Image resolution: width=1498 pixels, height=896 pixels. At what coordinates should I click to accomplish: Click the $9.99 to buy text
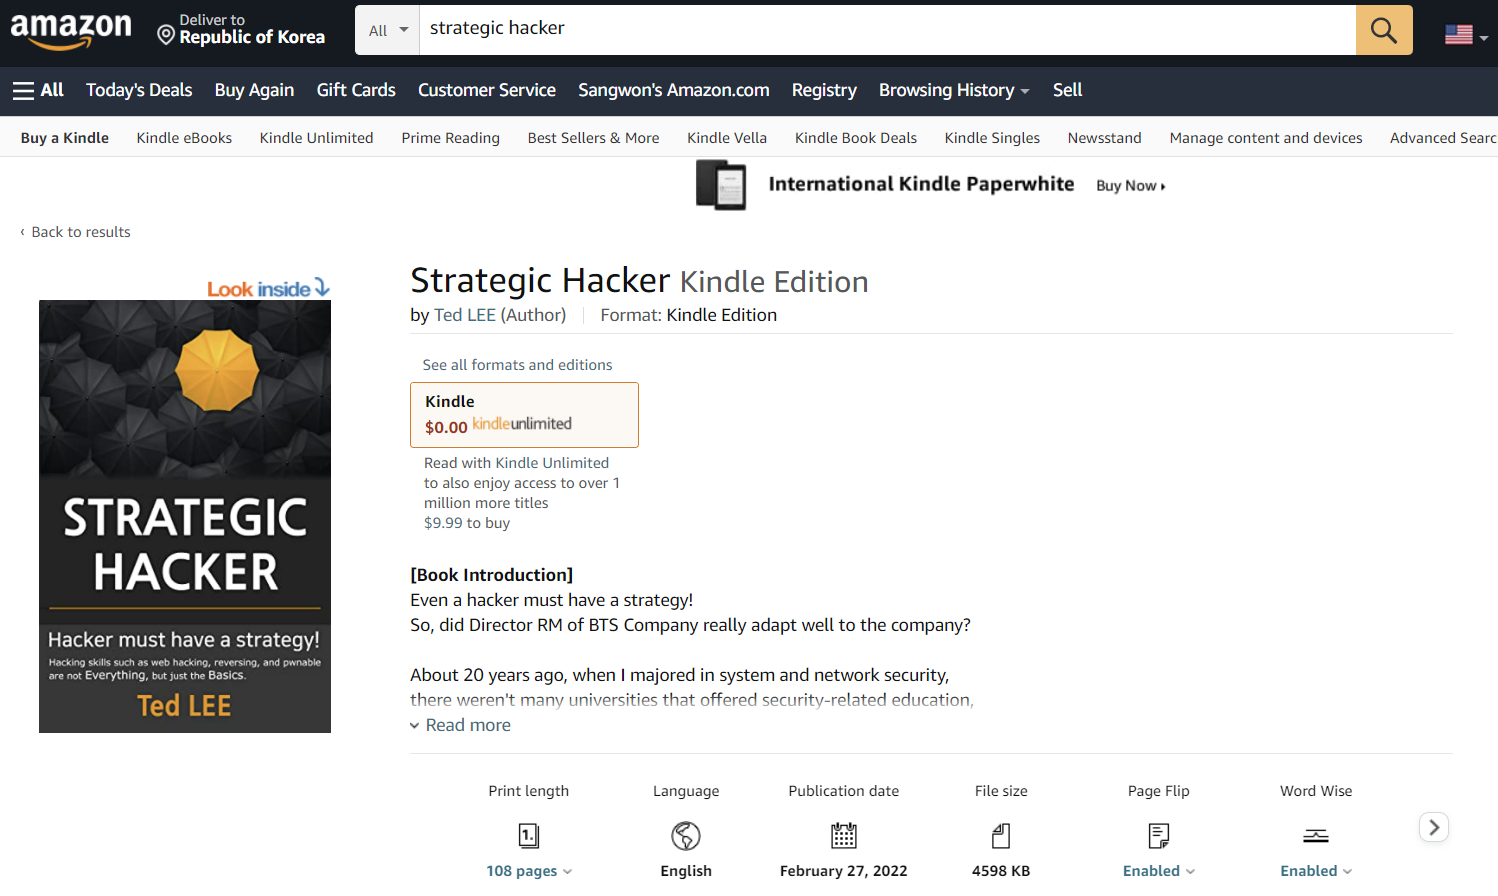(467, 523)
